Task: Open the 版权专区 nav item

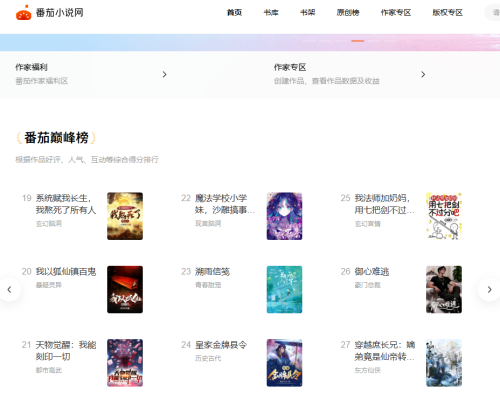Action: 447,13
